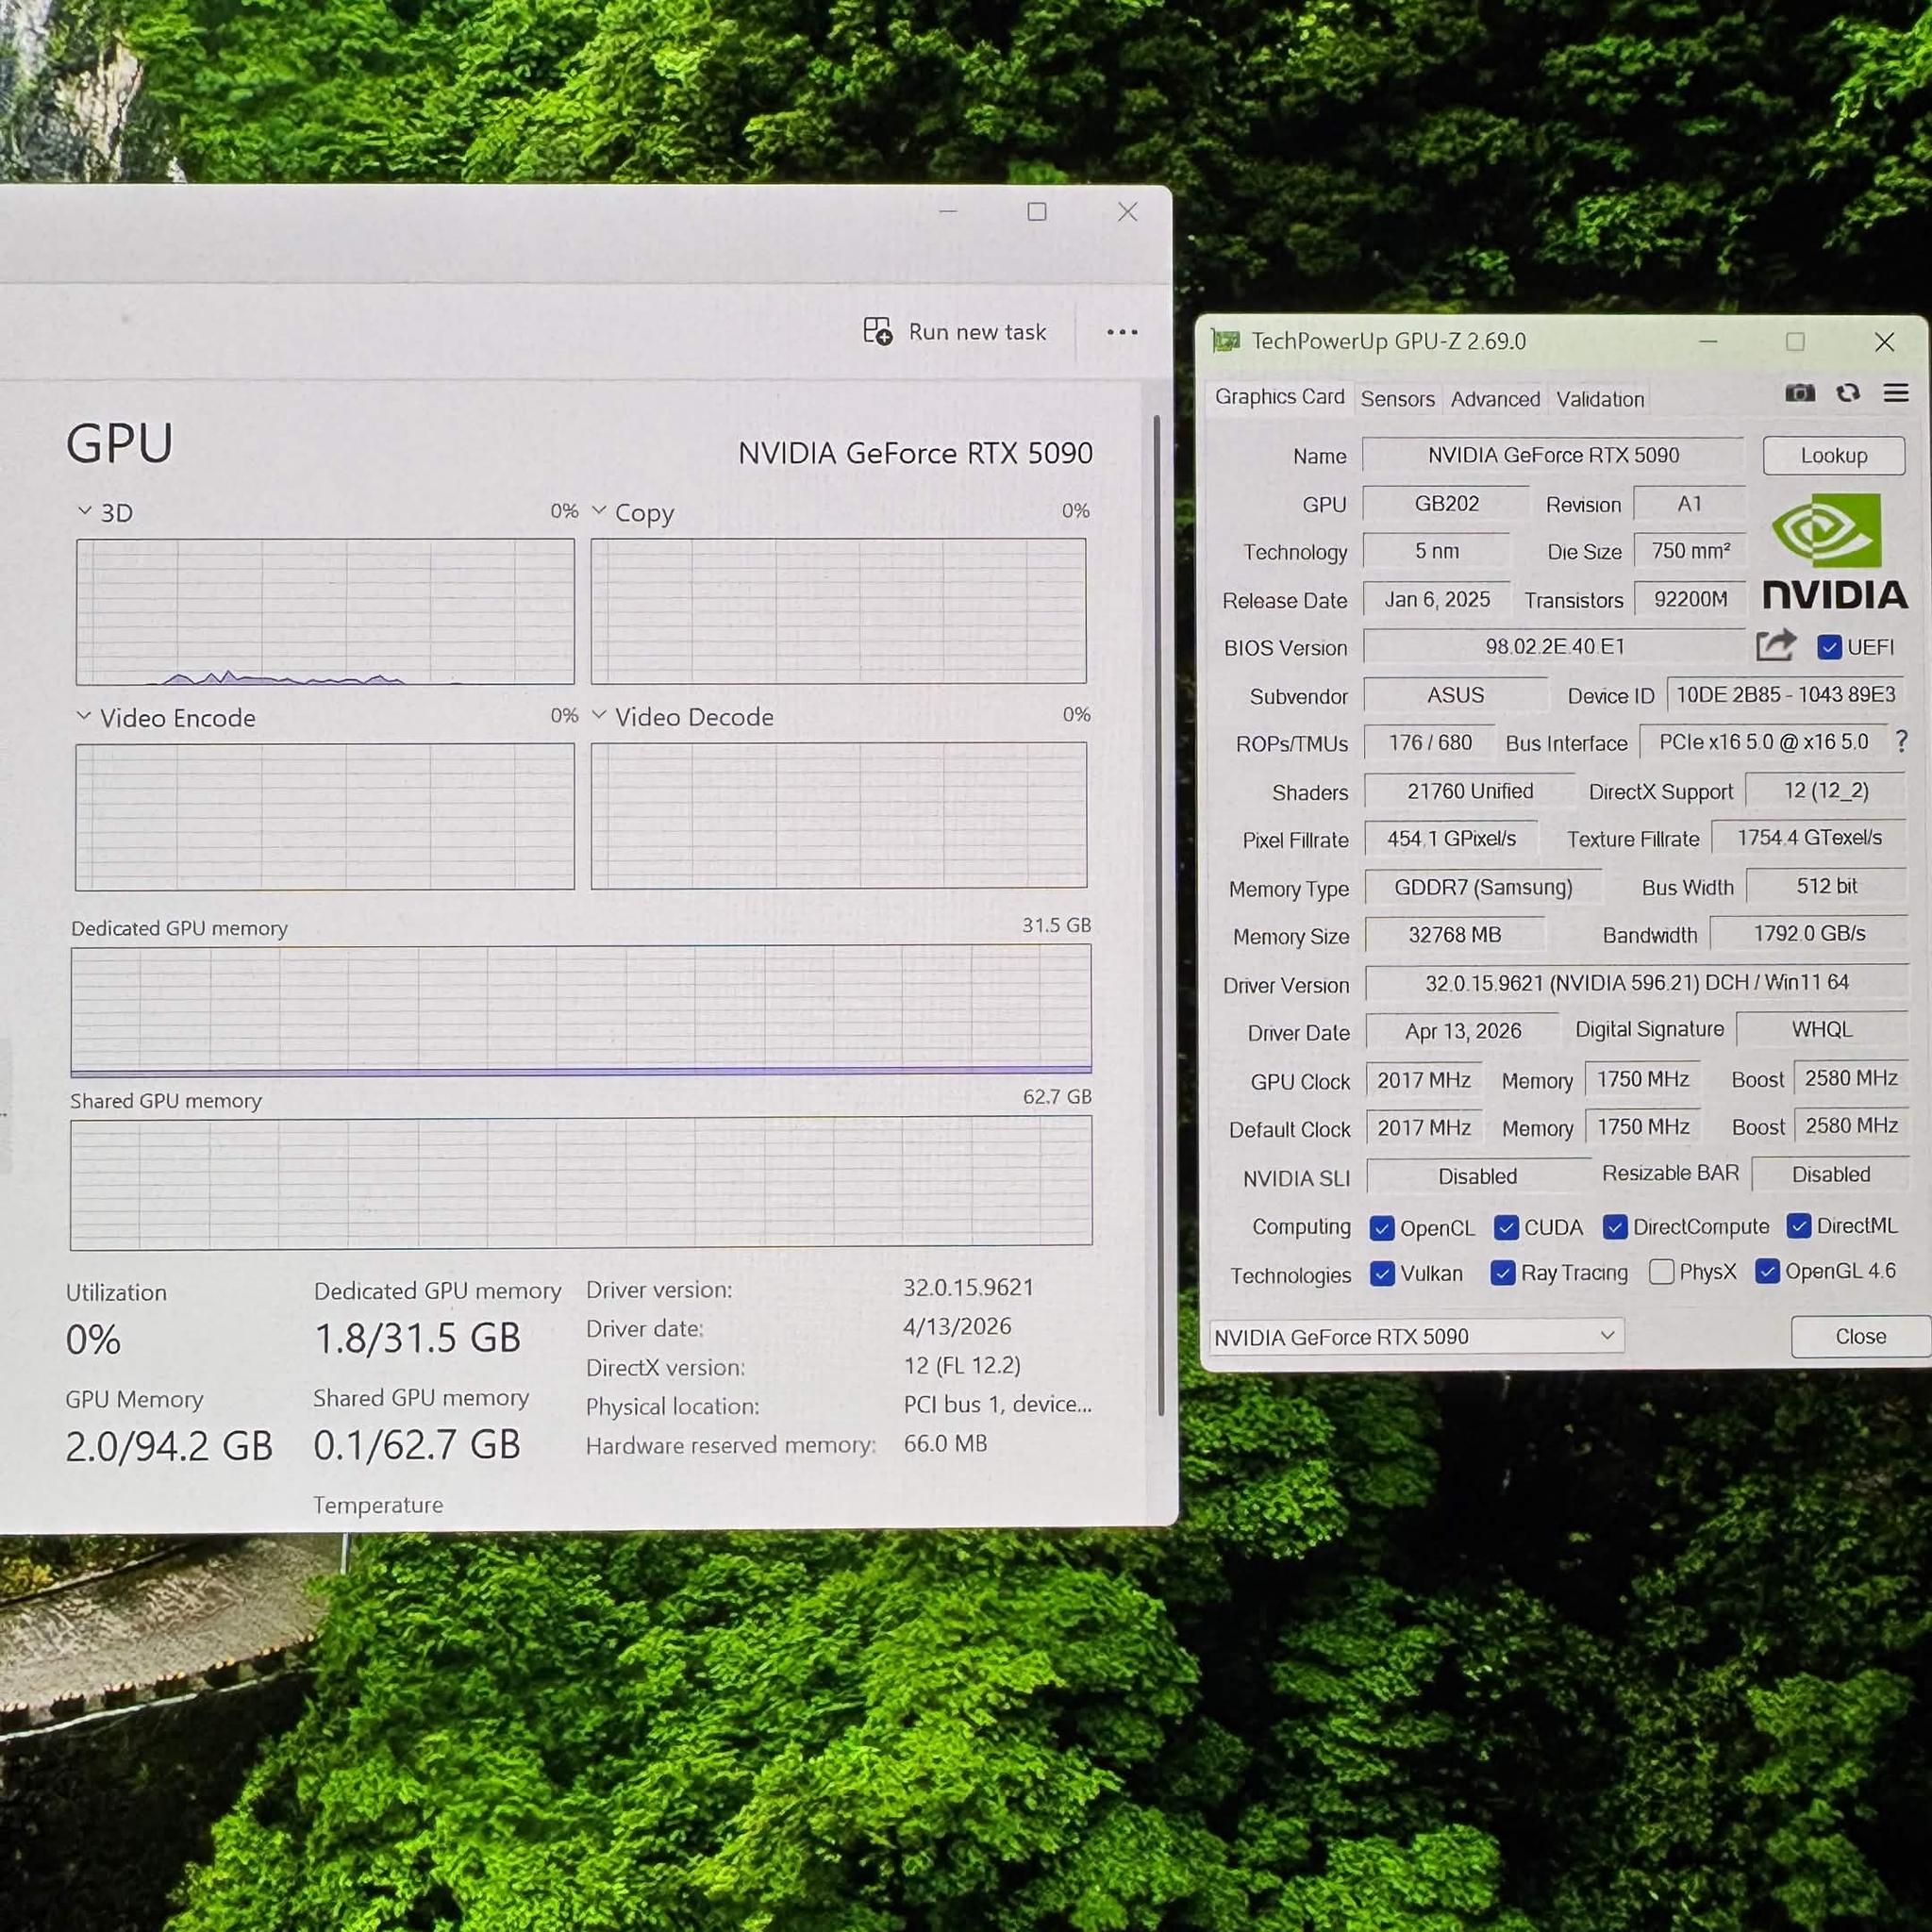Image resolution: width=1932 pixels, height=1932 pixels.
Task: Click the Driver Version field in GPU-Z
Action: 1637,982
